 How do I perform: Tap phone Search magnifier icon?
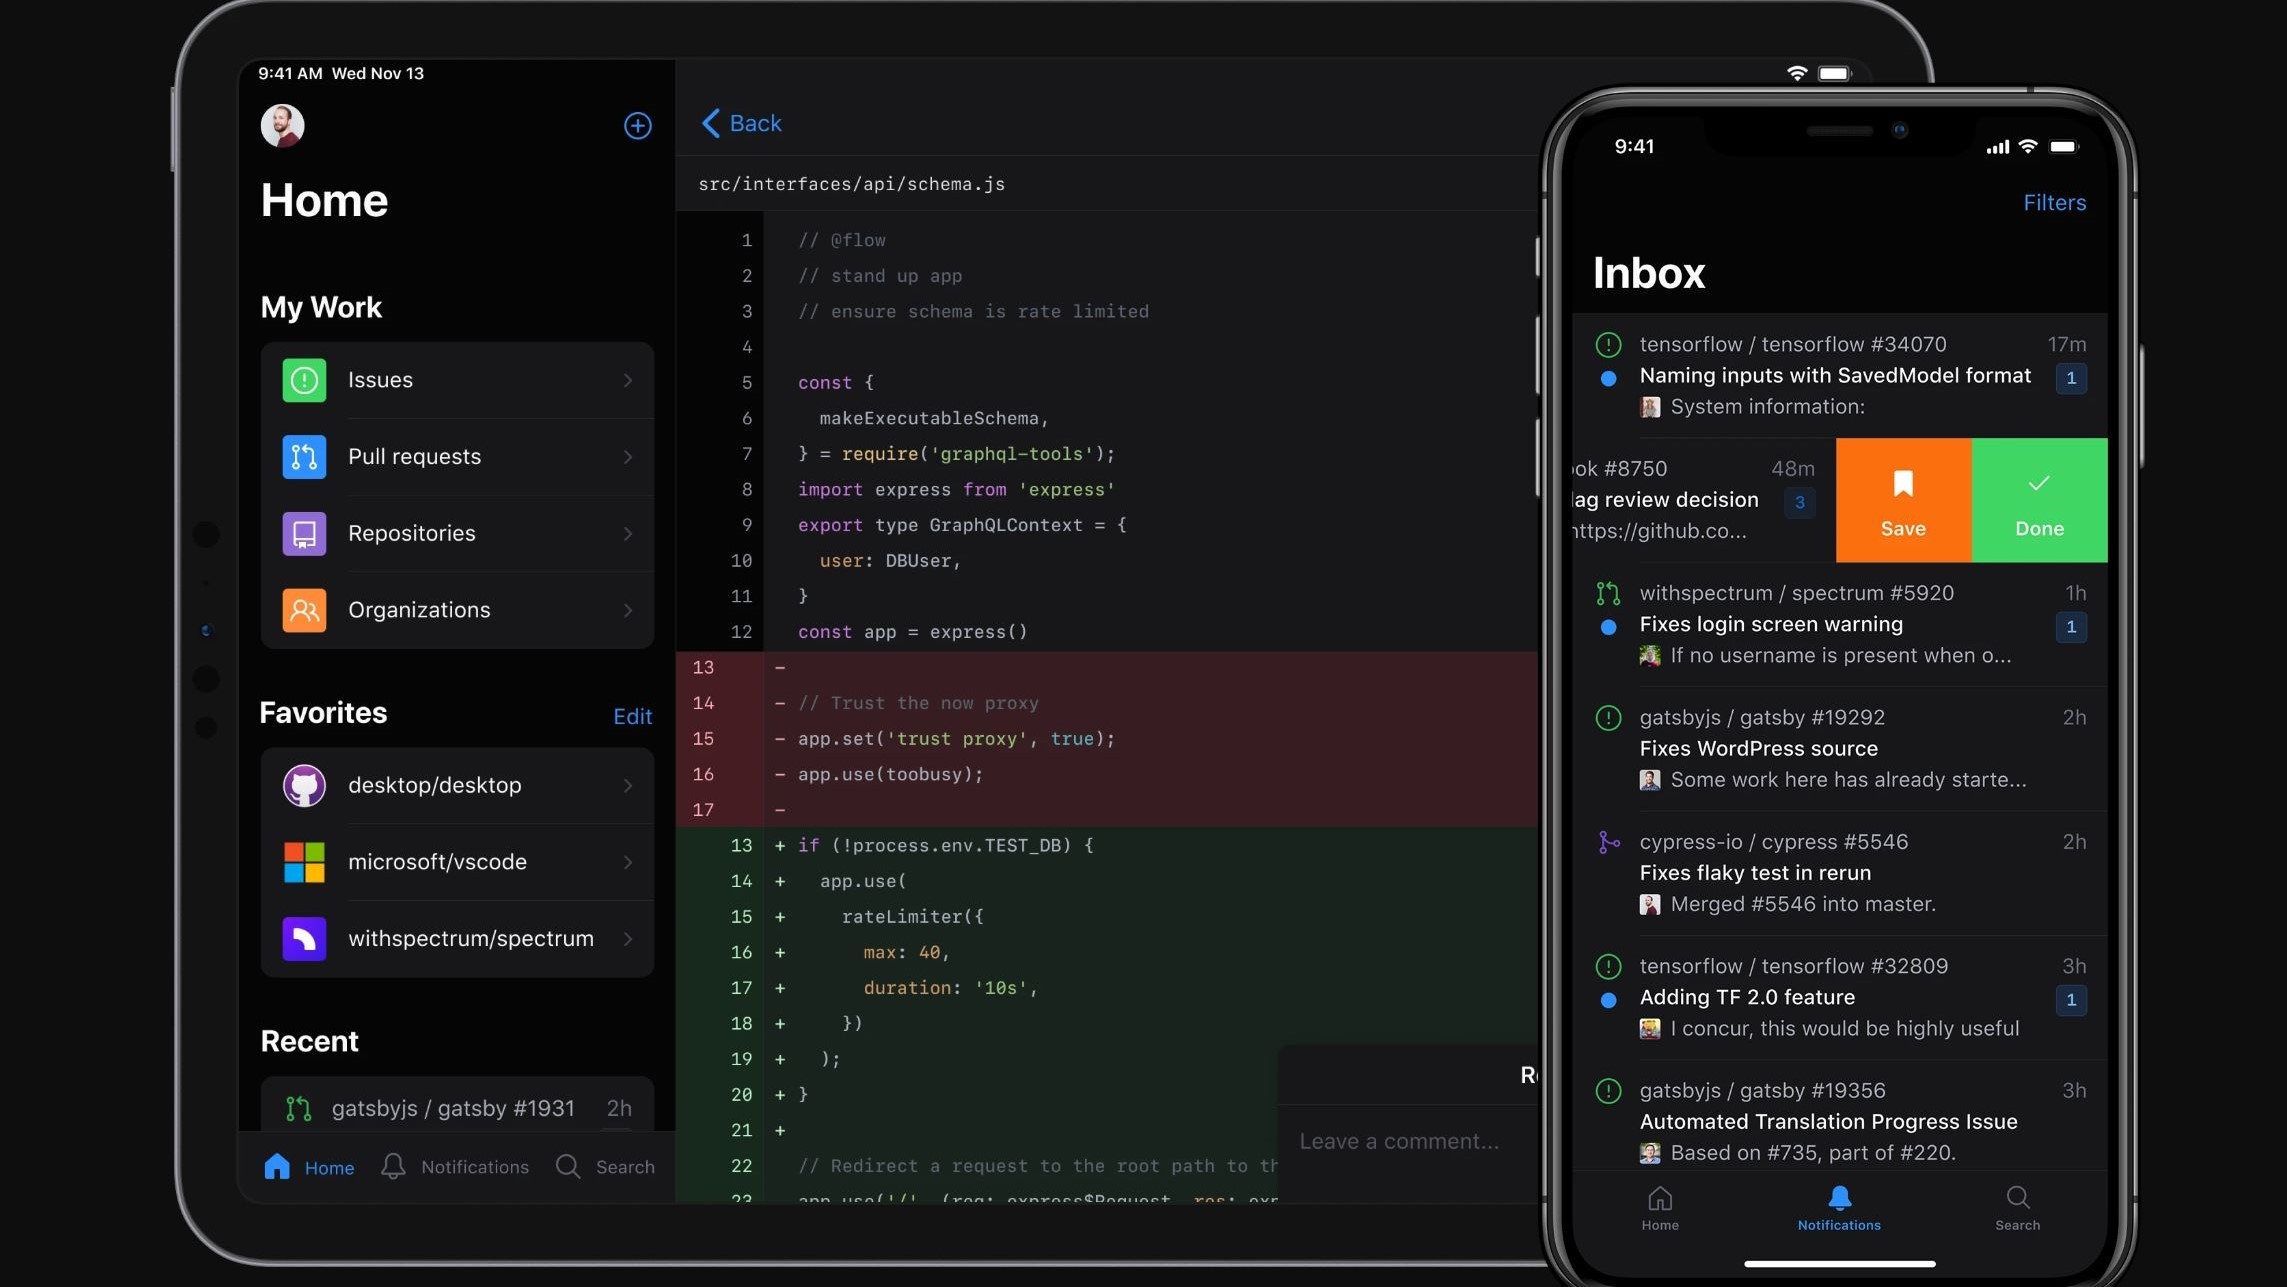click(x=2018, y=1198)
